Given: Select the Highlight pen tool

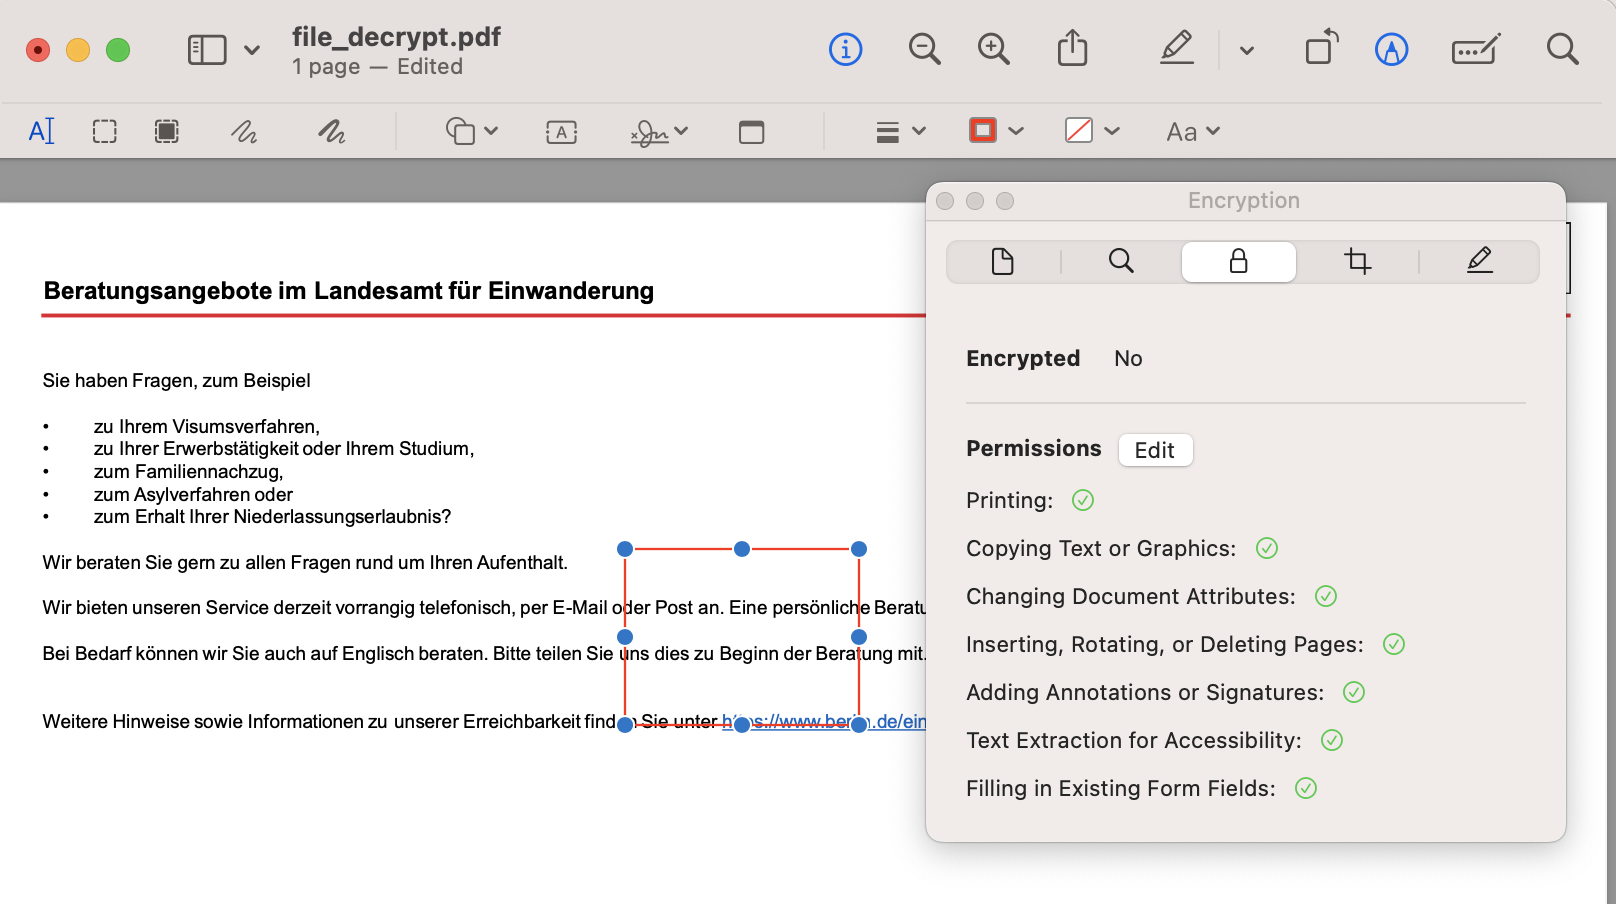Looking at the screenshot, I should [x=1177, y=48].
